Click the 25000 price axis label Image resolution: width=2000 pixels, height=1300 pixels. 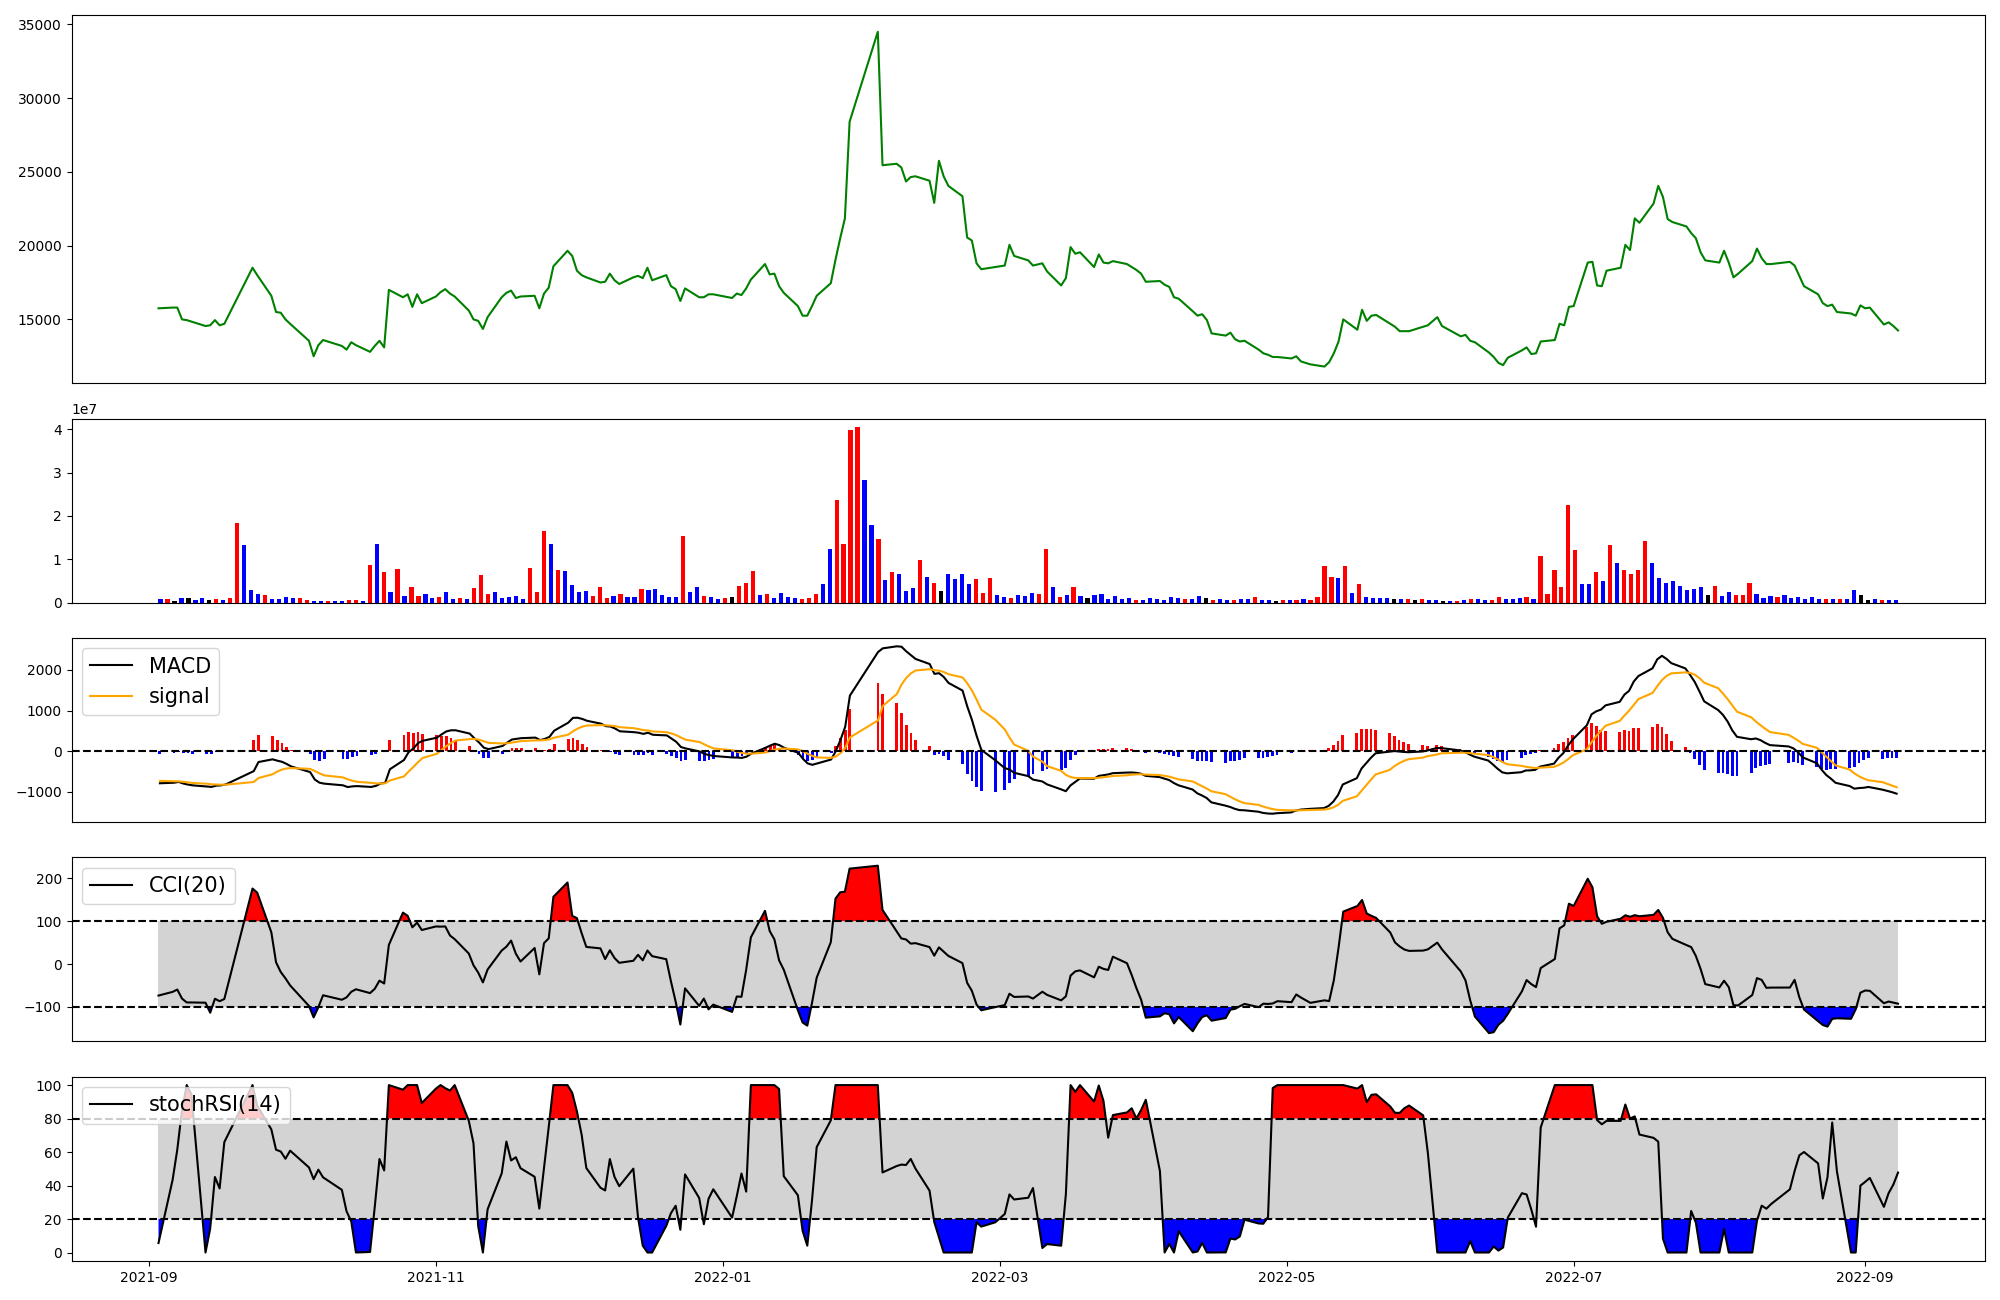[40, 172]
